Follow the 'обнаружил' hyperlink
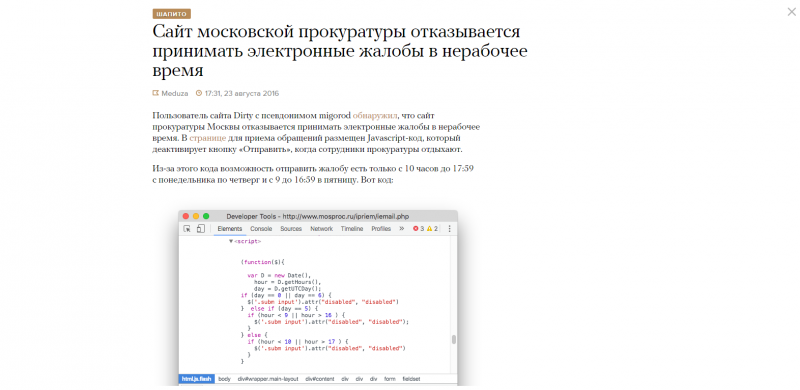This screenshot has width=800, height=390. [x=375, y=115]
